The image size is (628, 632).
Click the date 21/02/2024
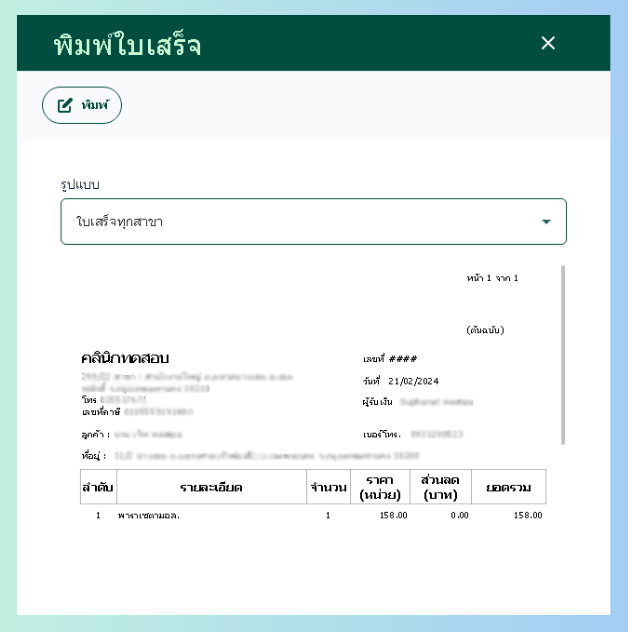pos(413,381)
